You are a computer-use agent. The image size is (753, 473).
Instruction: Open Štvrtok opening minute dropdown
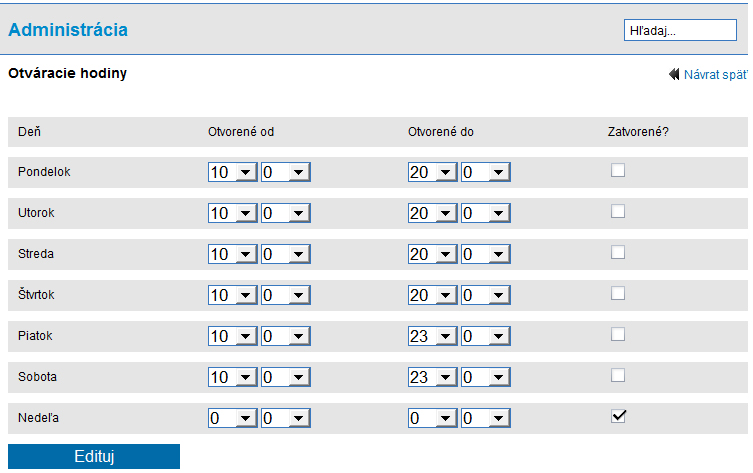[x=286, y=295]
